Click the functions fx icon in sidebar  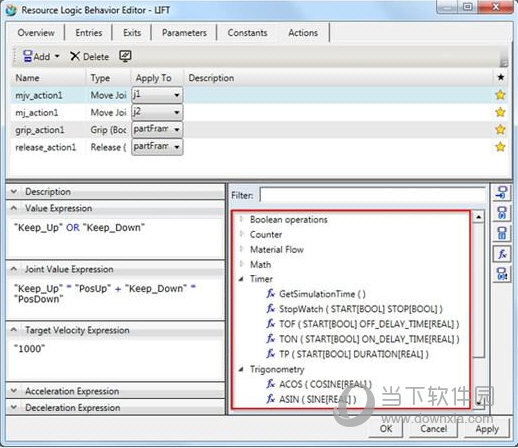[x=502, y=254]
